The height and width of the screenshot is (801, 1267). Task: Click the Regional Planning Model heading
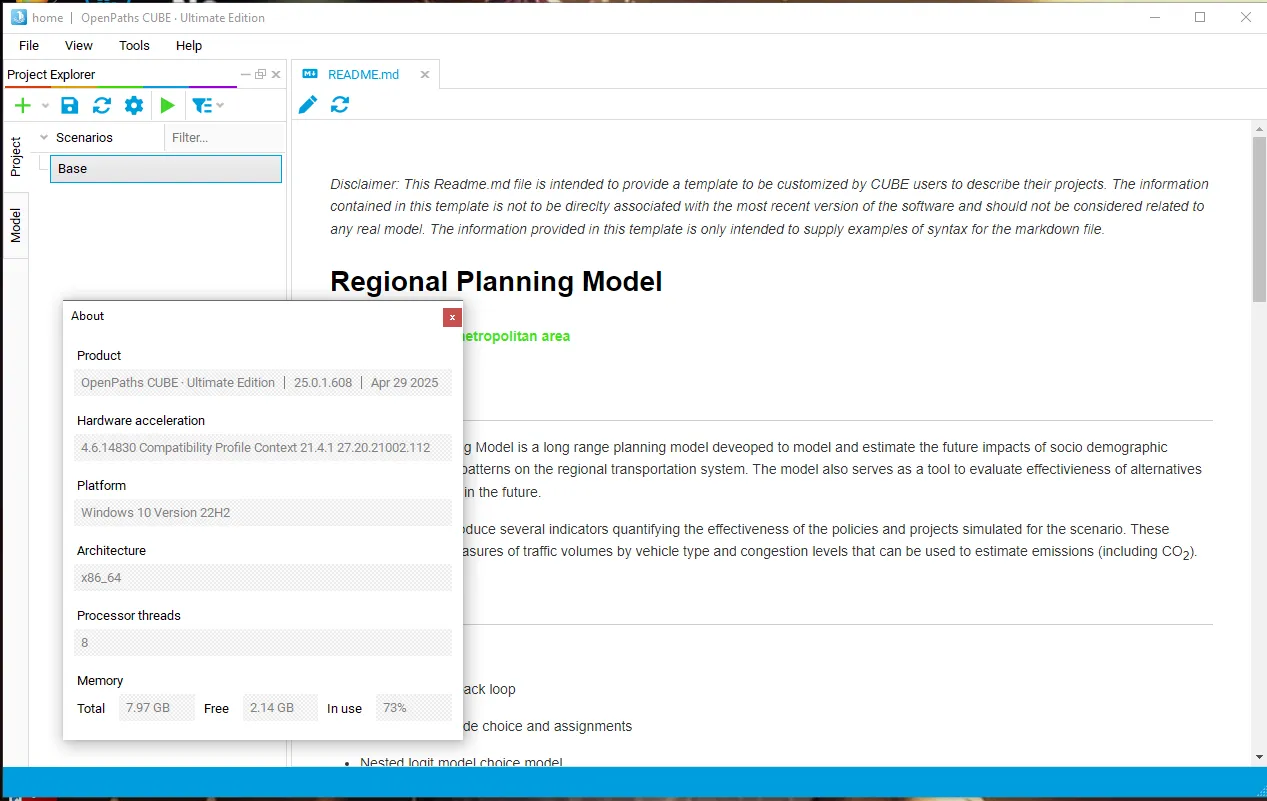(x=496, y=282)
